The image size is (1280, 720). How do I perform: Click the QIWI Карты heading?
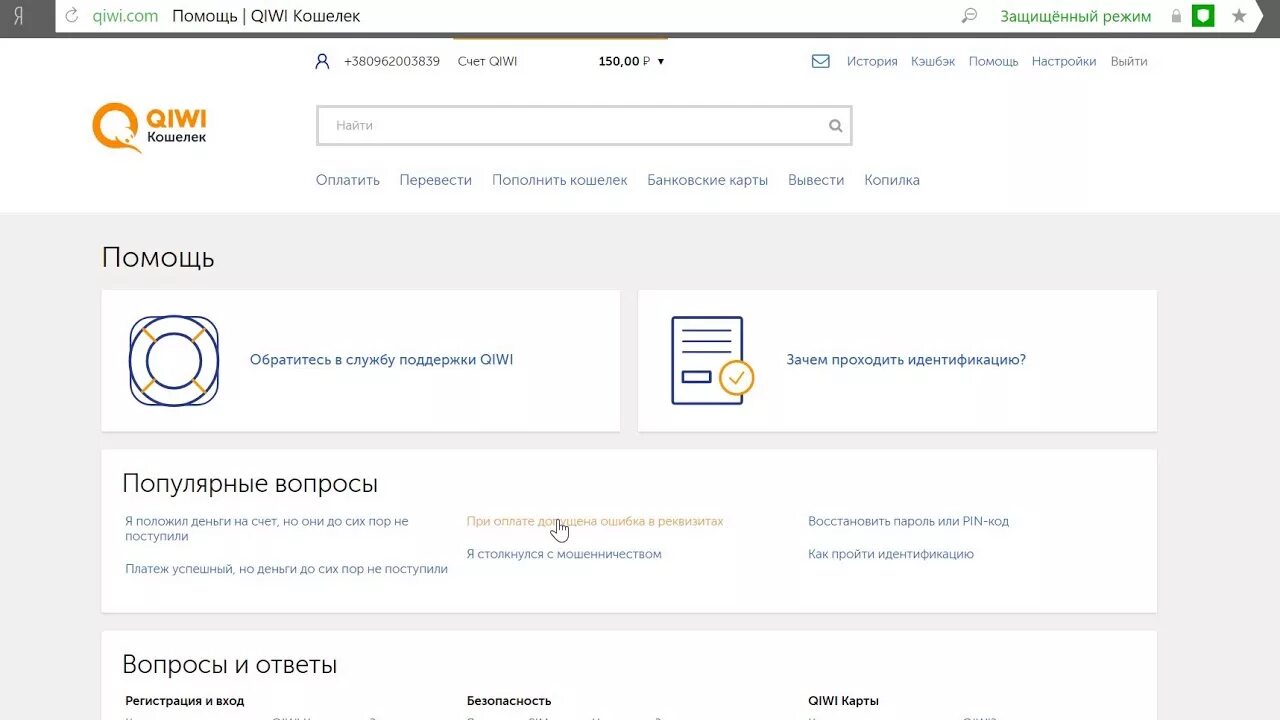coord(843,701)
